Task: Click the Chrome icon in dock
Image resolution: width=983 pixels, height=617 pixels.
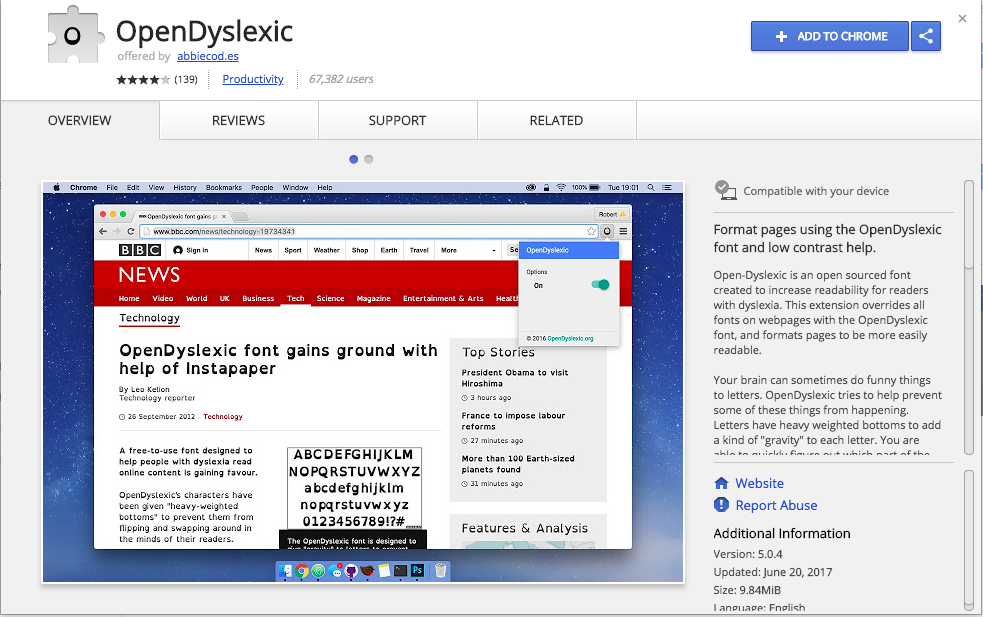Action: coord(302,571)
